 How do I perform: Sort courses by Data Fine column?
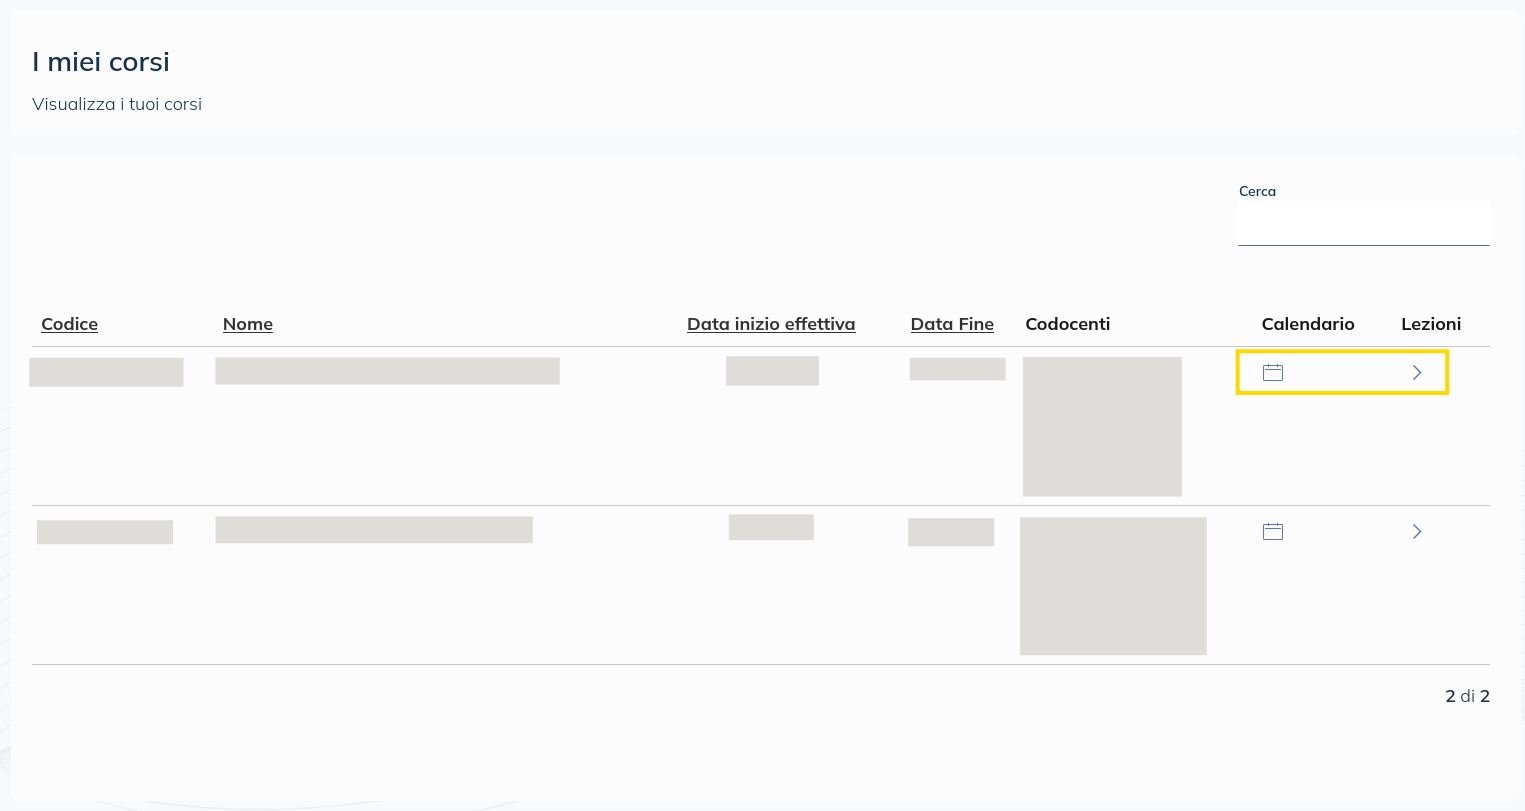pyautogui.click(x=952, y=324)
